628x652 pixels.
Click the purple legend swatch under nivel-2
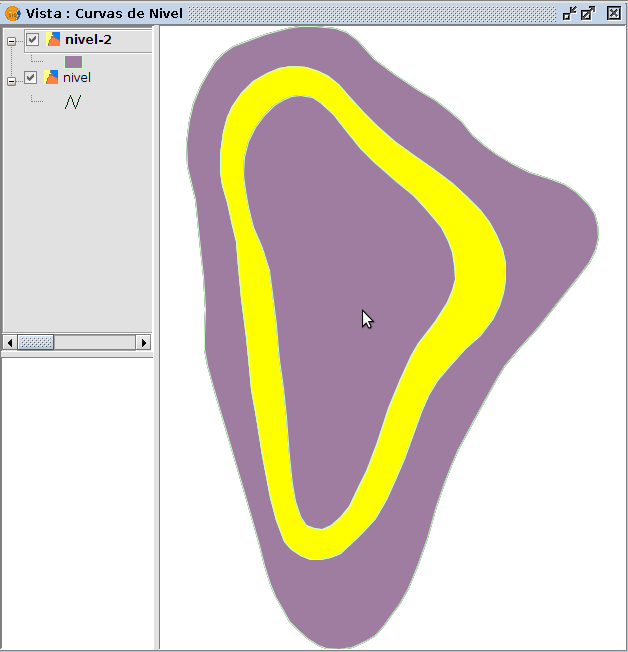(73, 61)
